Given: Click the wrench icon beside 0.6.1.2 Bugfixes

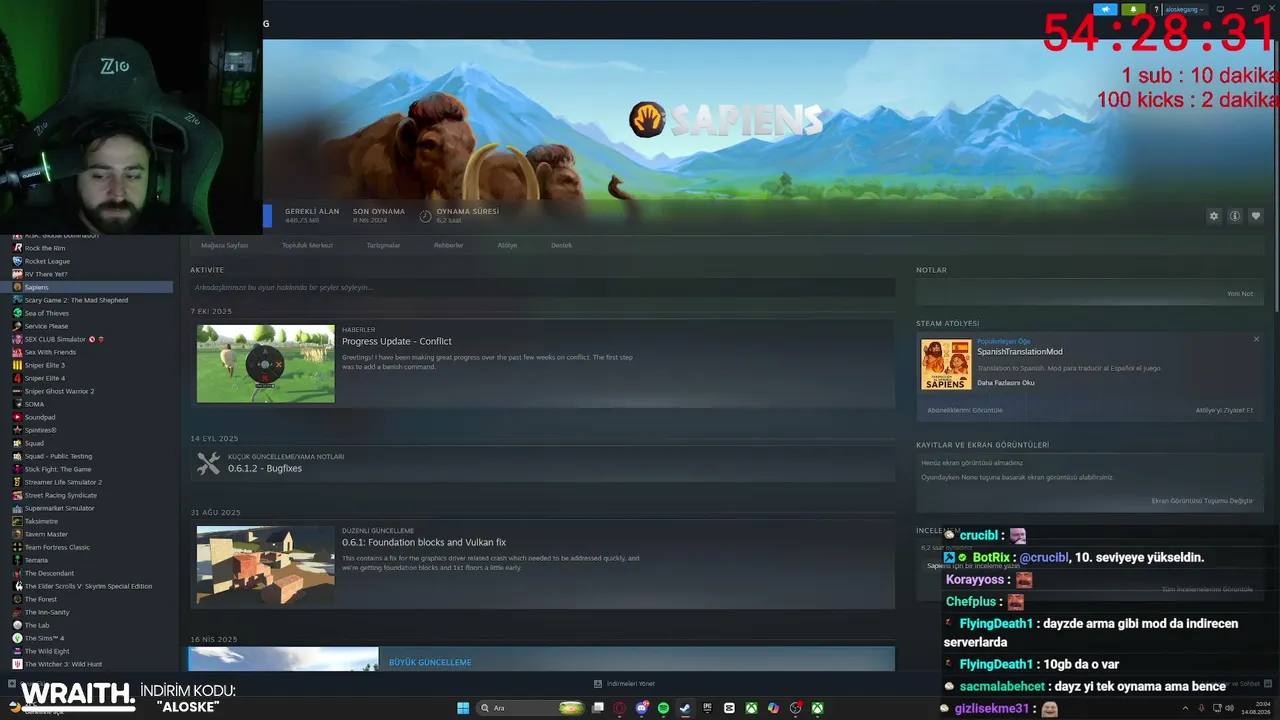Looking at the screenshot, I should tap(208, 463).
